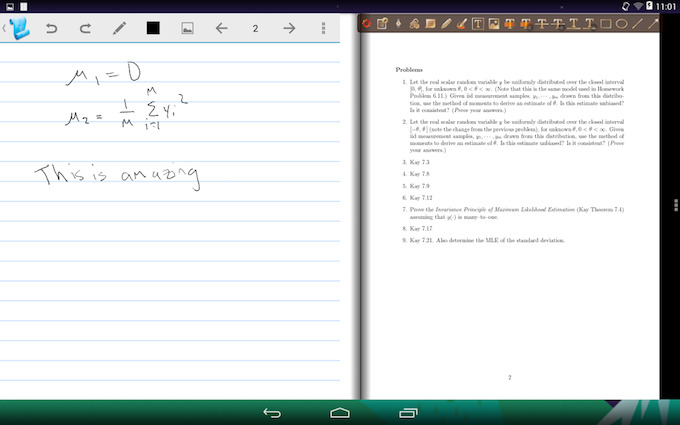Open the black pen color swatch

click(x=153, y=28)
